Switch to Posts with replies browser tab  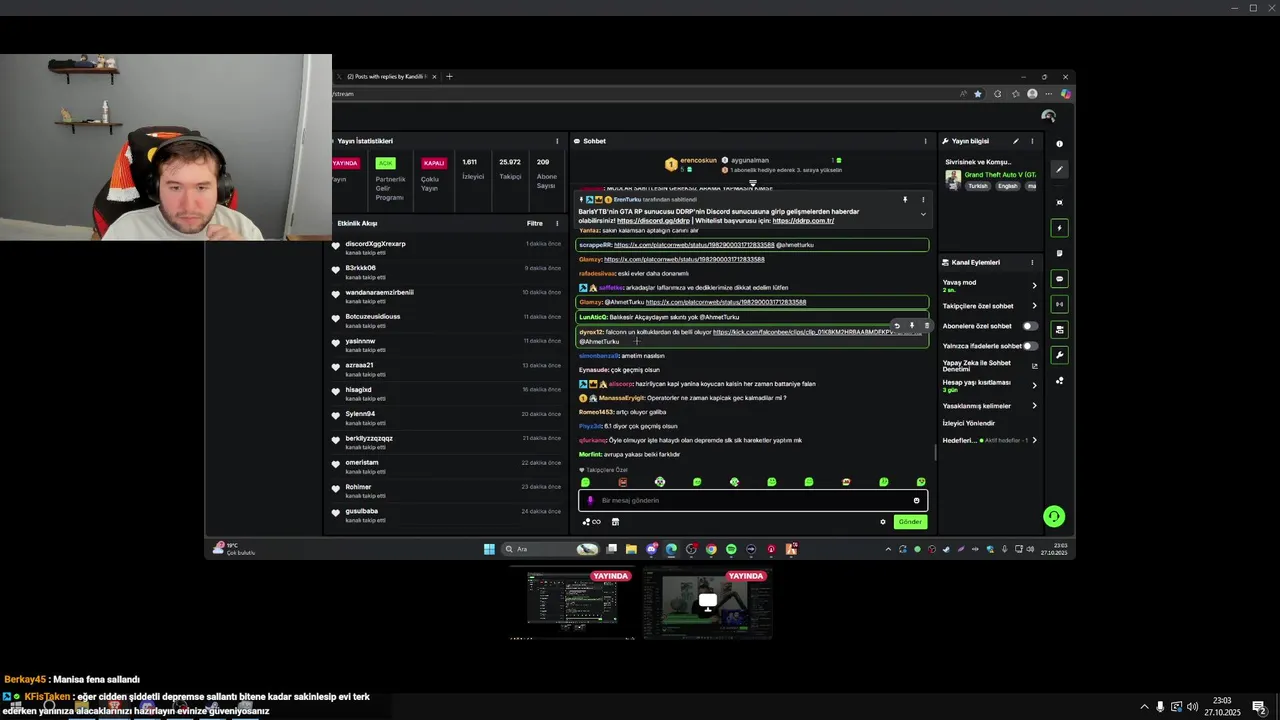click(x=385, y=77)
